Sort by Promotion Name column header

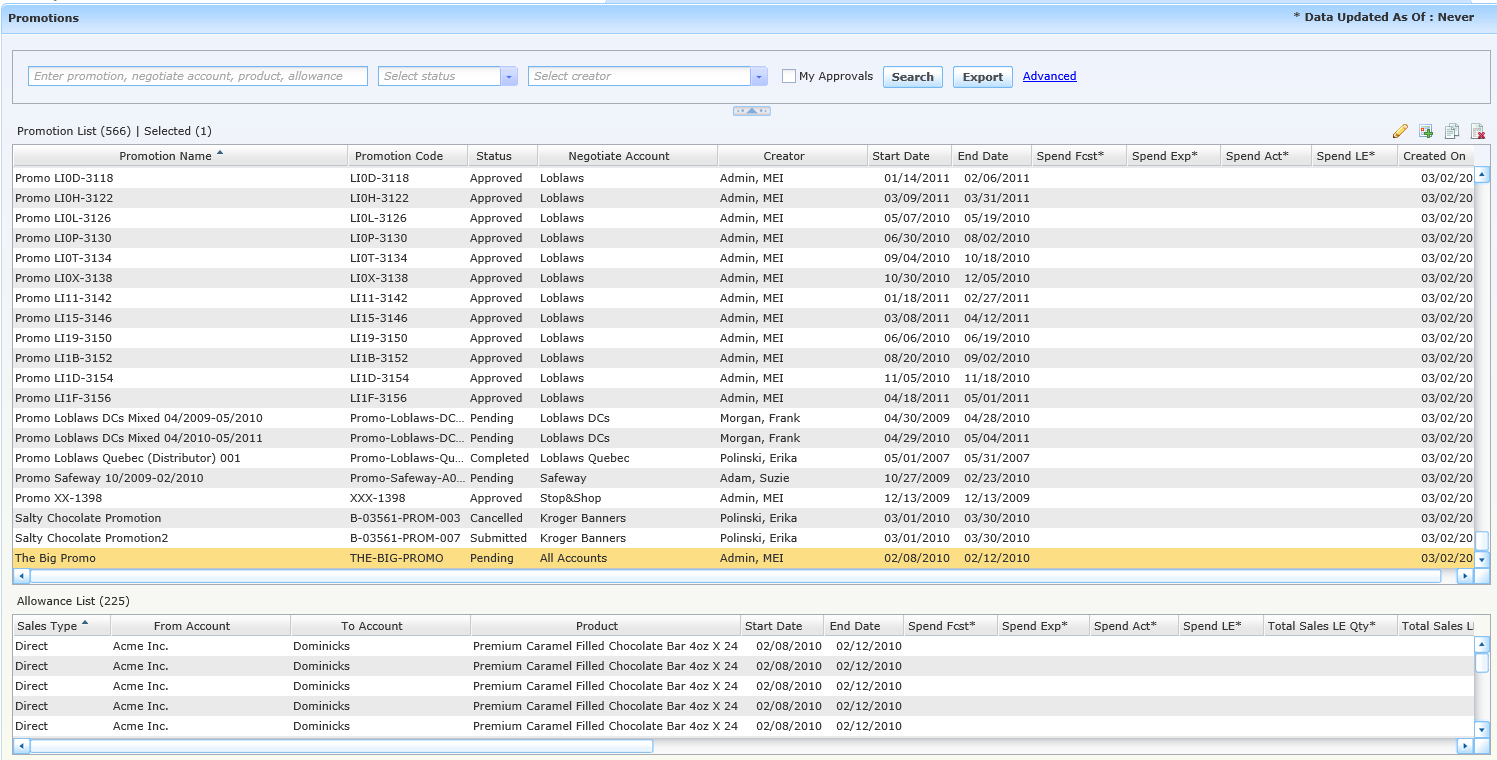point(166,156)
